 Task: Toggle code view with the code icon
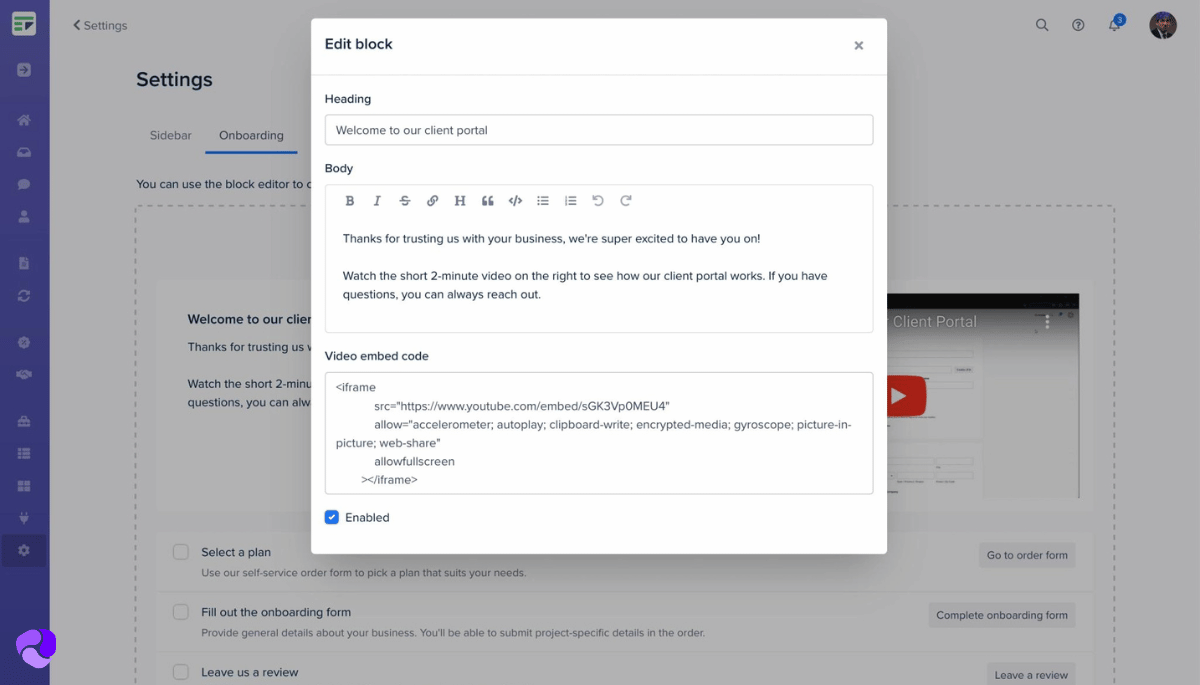pyautogui.click(x=514, y=200)
